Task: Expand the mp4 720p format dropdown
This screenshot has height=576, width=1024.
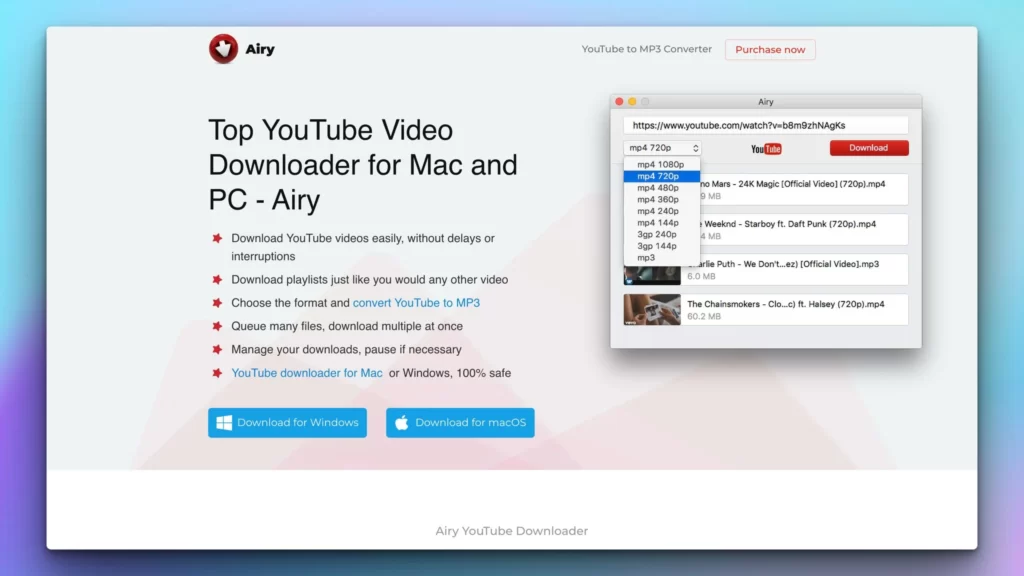Action: click(x=662, y=148)
